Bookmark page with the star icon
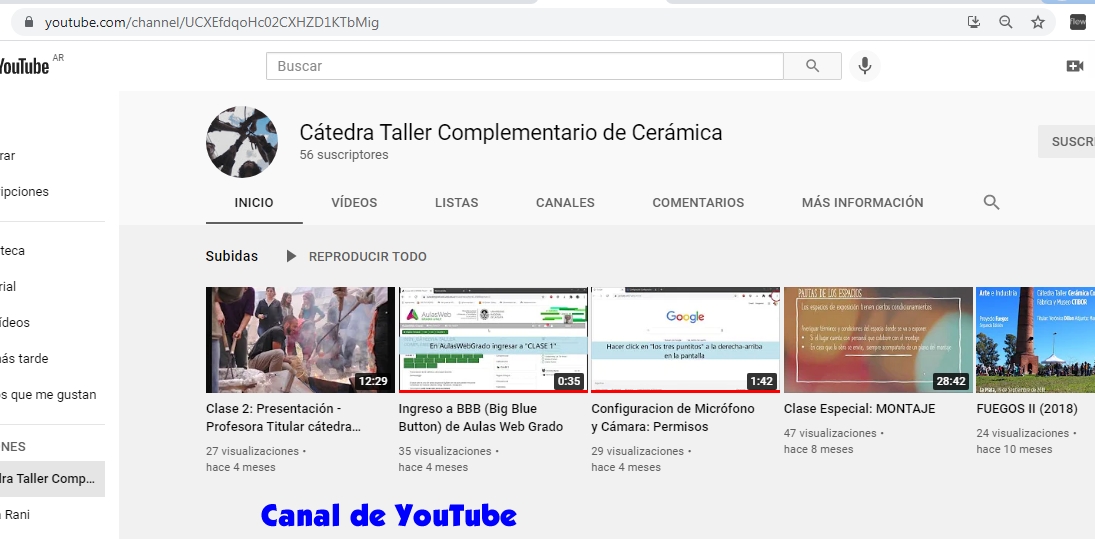The image size is (1095, 539). [1038, 22]
